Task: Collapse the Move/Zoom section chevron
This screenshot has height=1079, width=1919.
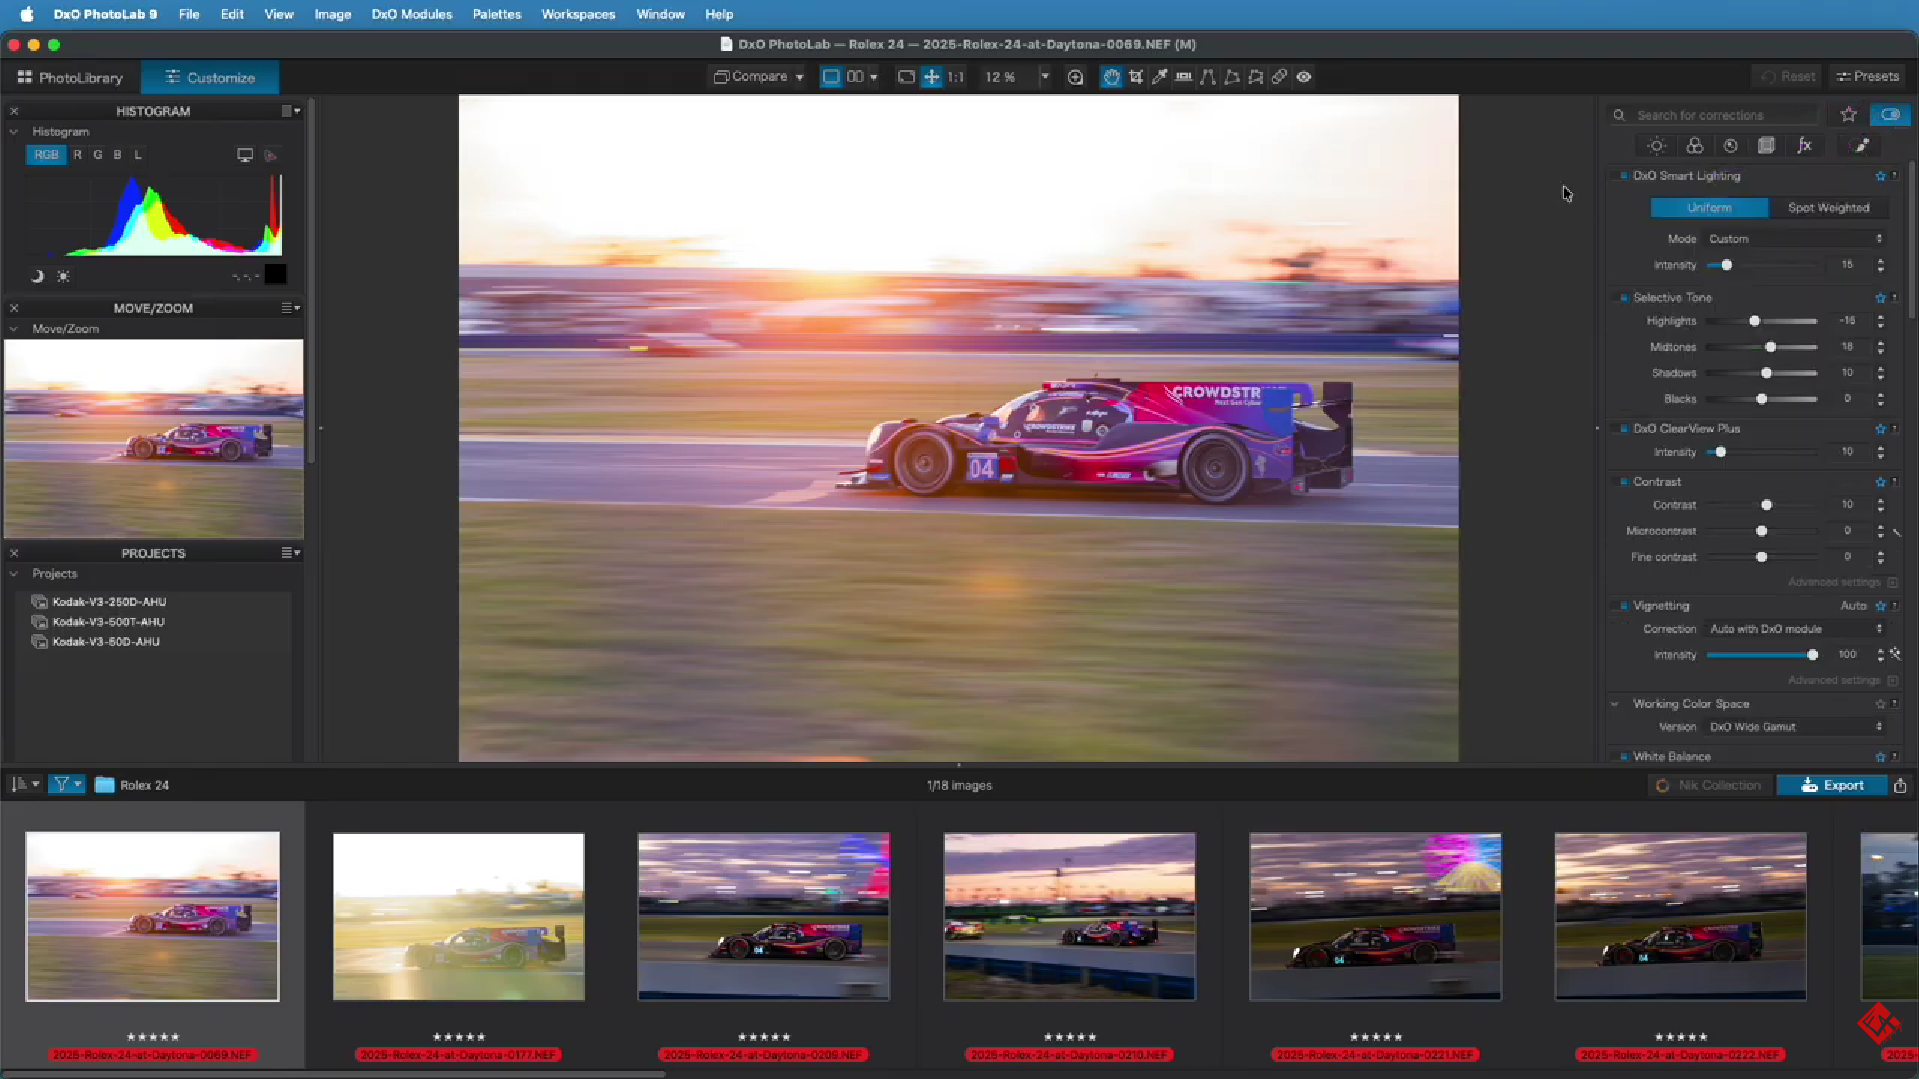Action: tap(14, 329)
